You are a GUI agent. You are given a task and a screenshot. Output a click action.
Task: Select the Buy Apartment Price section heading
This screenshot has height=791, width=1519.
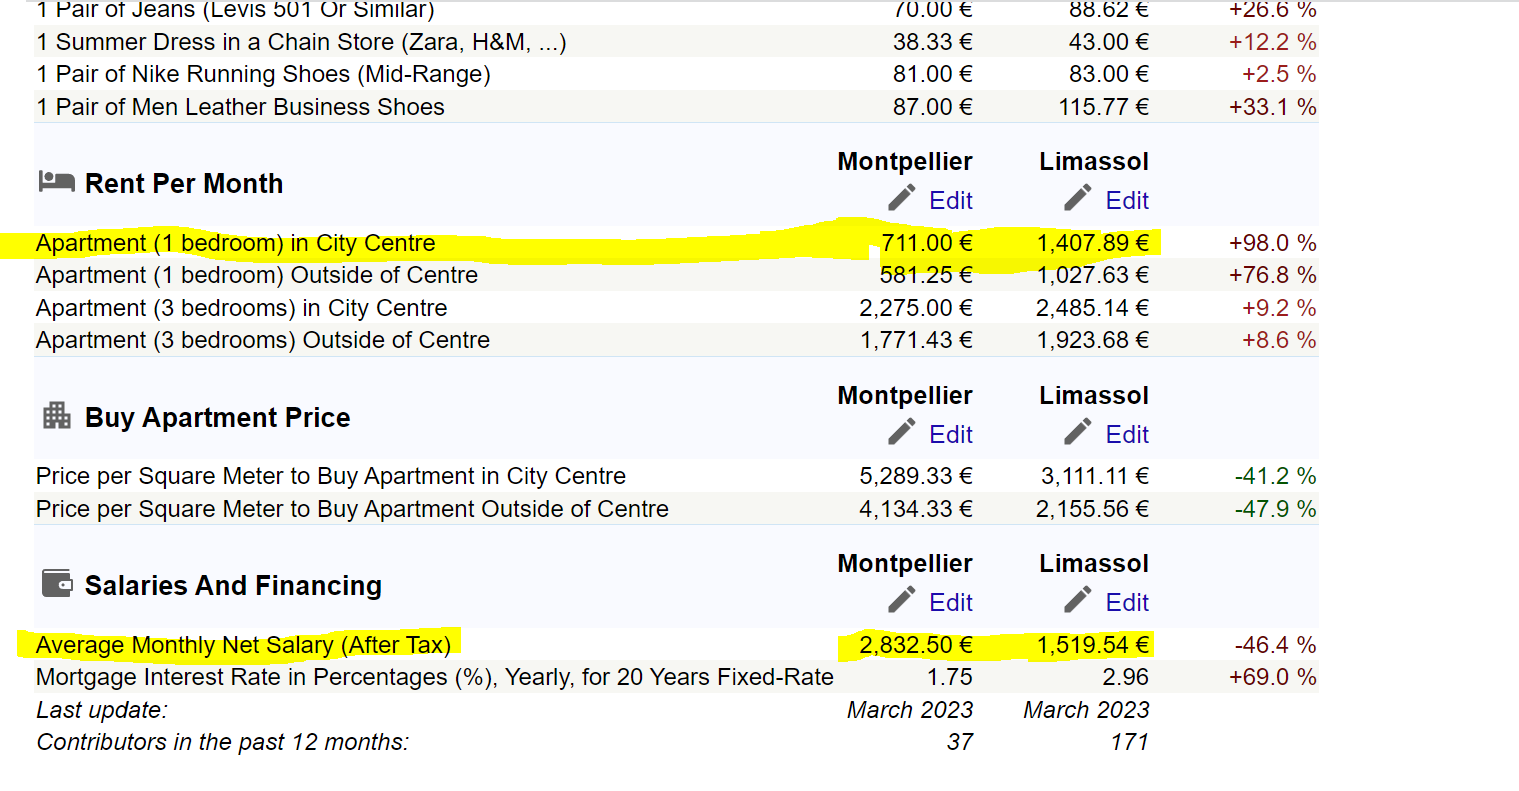pos(217,418)
